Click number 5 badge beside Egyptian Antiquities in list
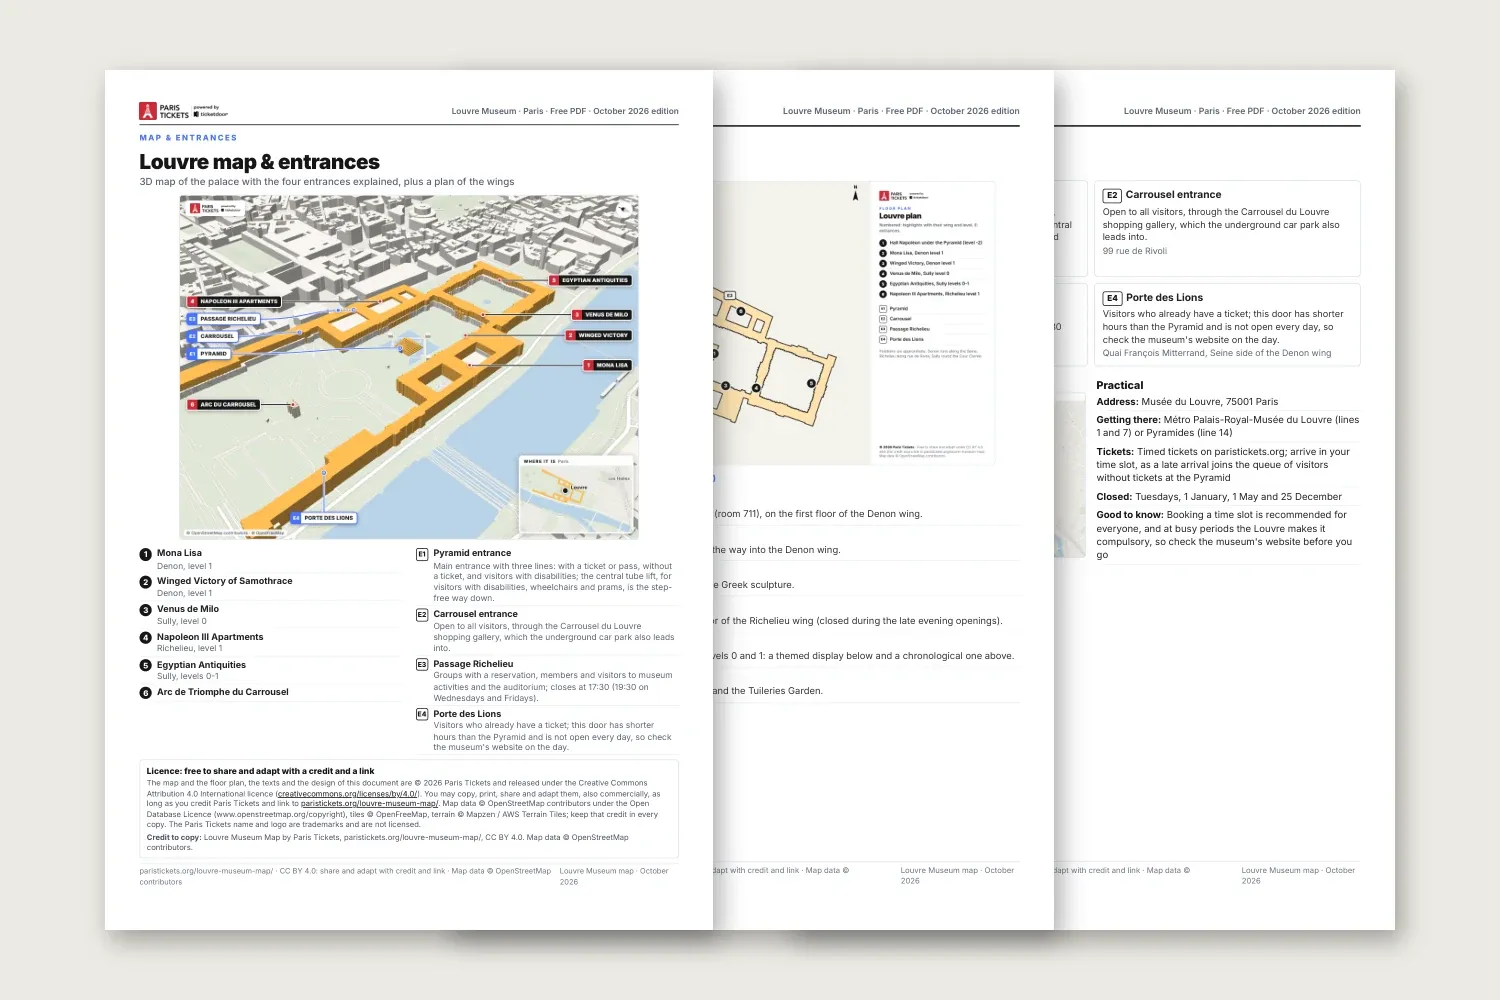 click(146, 666)
